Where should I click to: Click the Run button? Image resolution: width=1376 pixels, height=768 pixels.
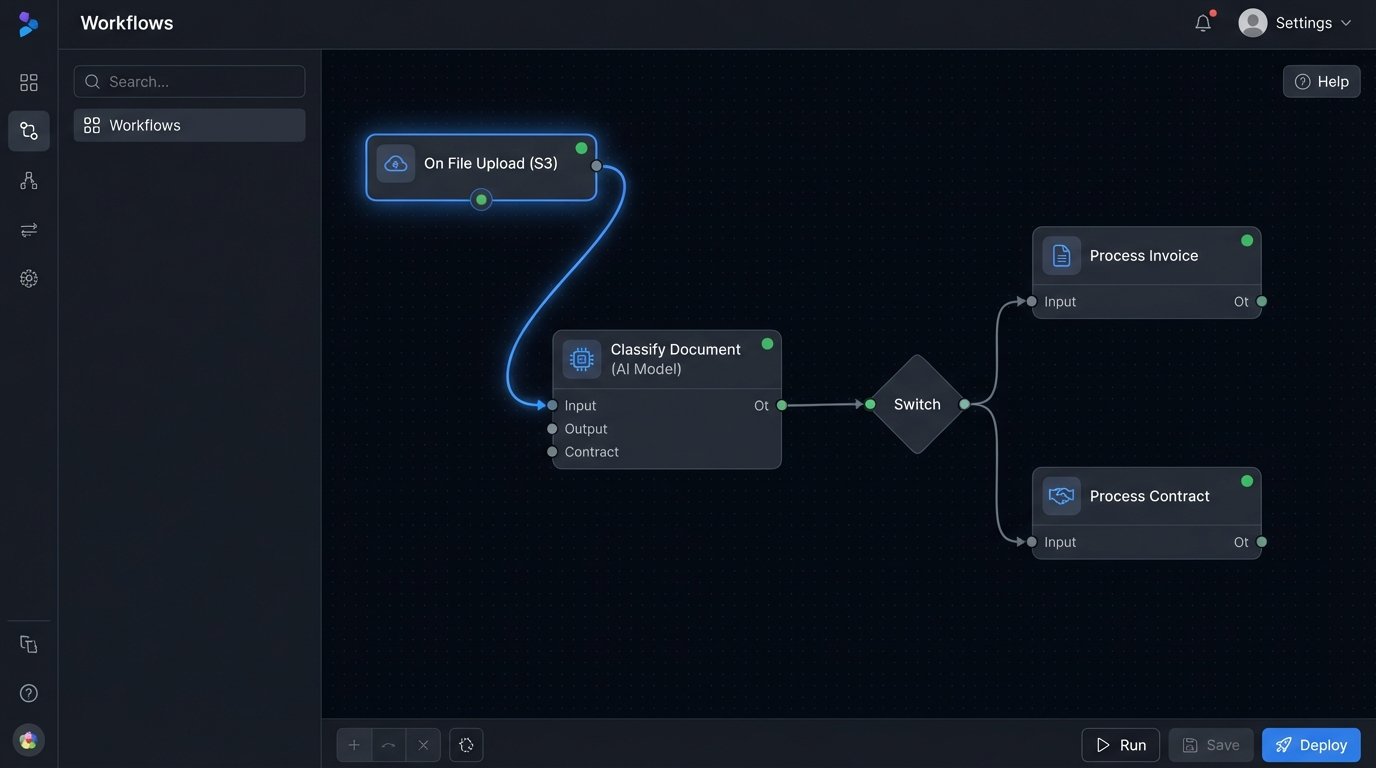coord(1120,745)
